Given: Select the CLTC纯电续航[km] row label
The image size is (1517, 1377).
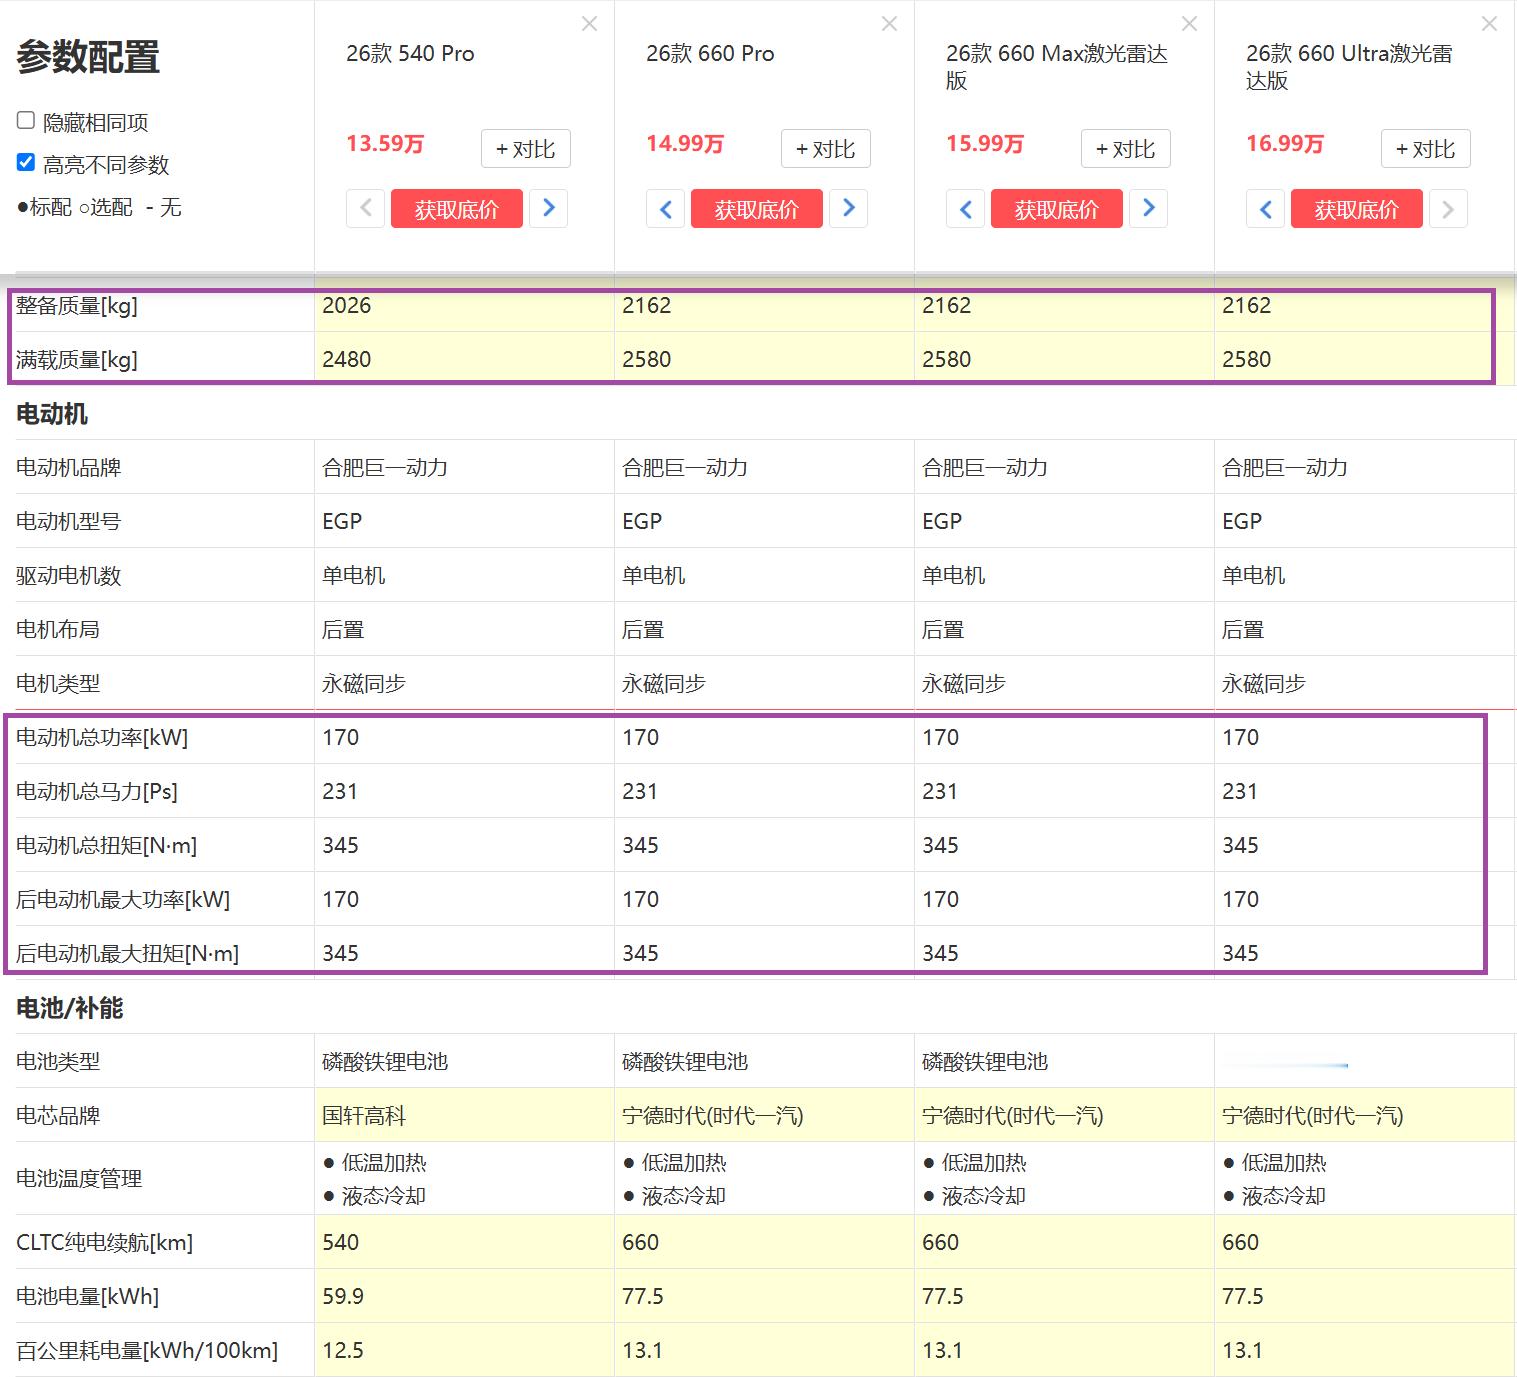Looking at the screenshot, I should tap(105, 1243).
